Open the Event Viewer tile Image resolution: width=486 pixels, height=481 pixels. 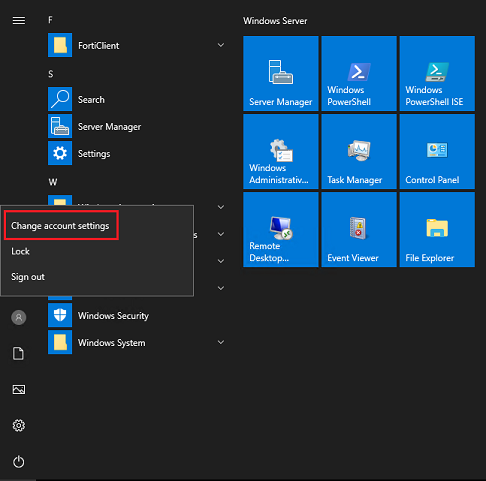tap(359, 229)
